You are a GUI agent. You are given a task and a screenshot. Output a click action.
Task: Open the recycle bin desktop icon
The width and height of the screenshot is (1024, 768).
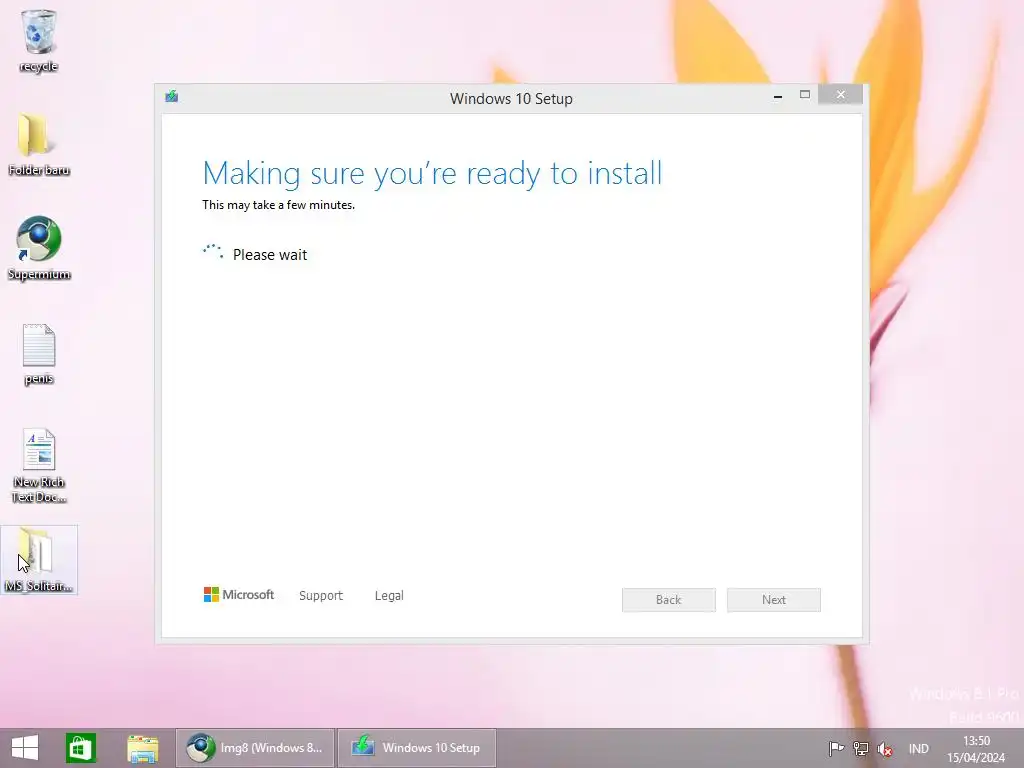coord(39,40)
